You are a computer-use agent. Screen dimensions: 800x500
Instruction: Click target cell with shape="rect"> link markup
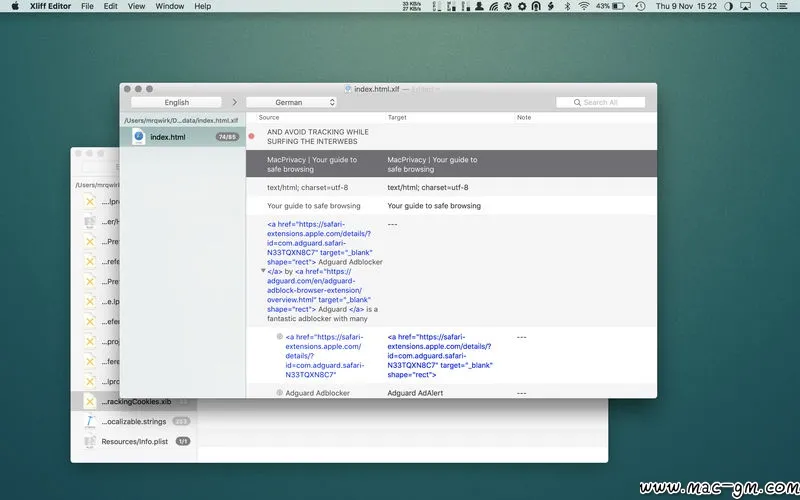[x=440, y=356]
